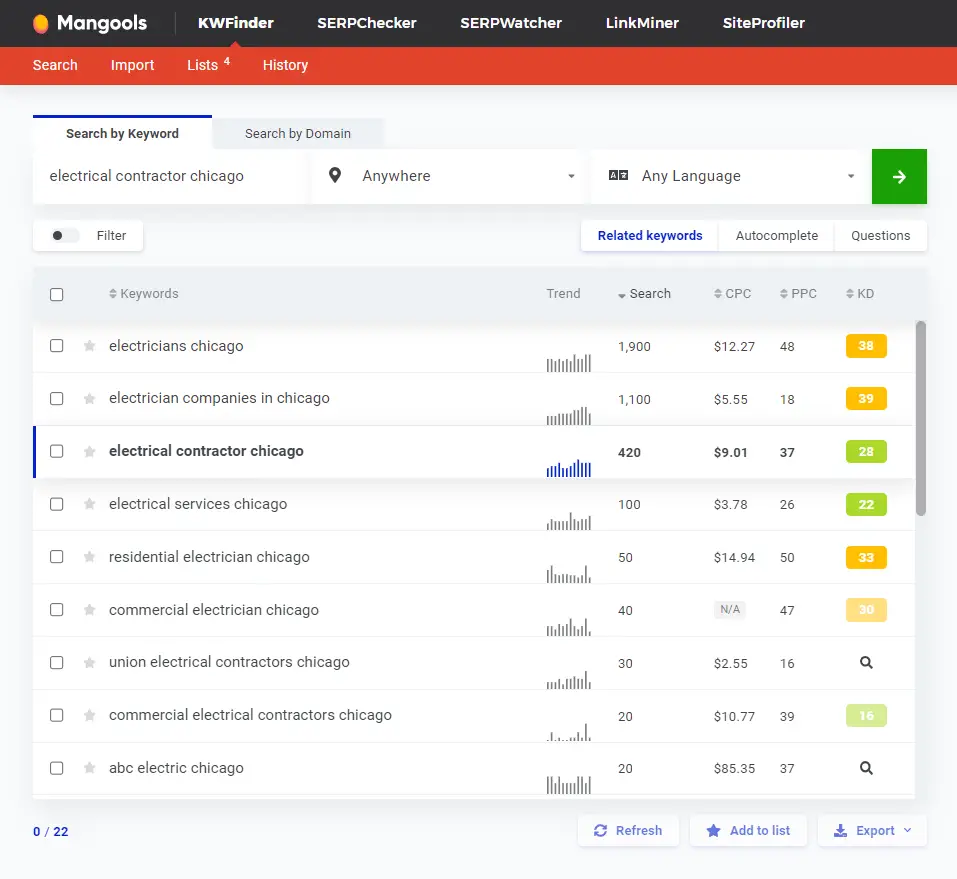Analyze KD magnifier for 'abc electric chicago'
This screenshot has height=879, width=957.
click(x=866, y=768)
